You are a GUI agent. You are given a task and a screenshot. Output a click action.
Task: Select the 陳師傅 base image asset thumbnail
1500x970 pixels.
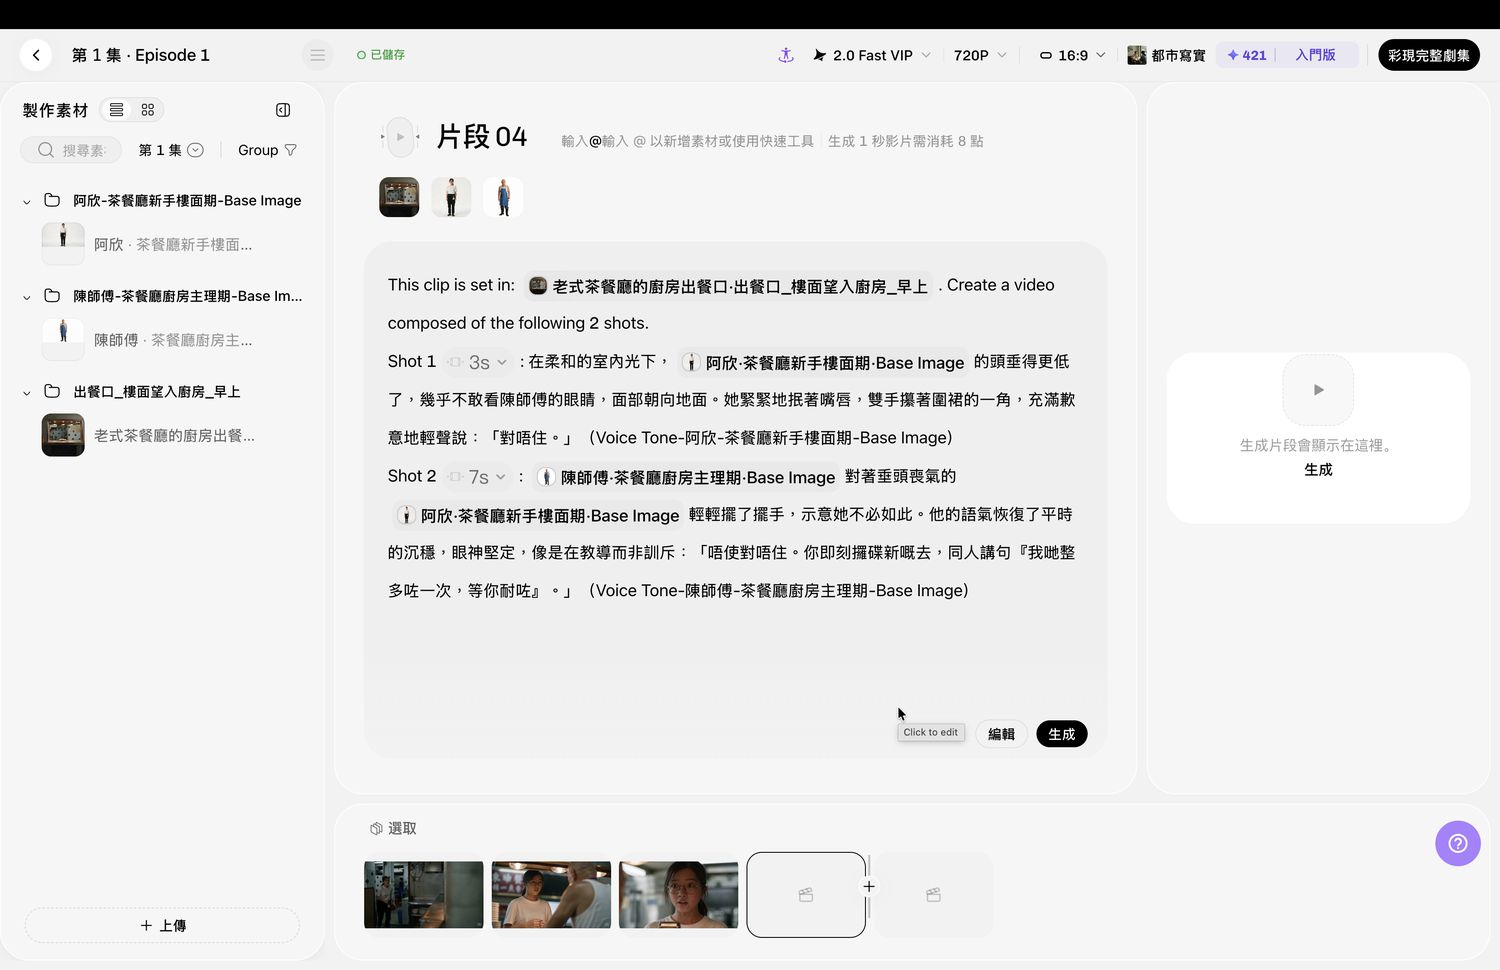pyautogui.click(x=63, y=340)
